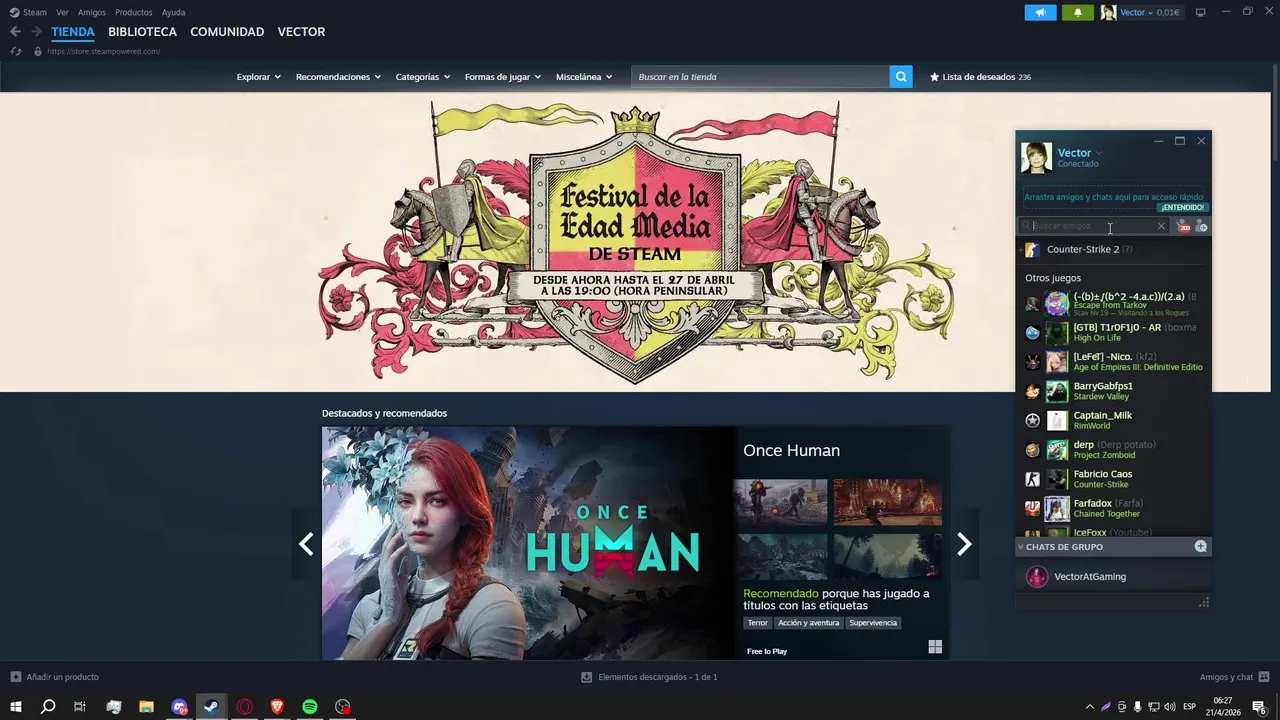Click the Windows platform icon on Once Human
The height and width of the screenshot is (720, 1280).
click(935, 647)
